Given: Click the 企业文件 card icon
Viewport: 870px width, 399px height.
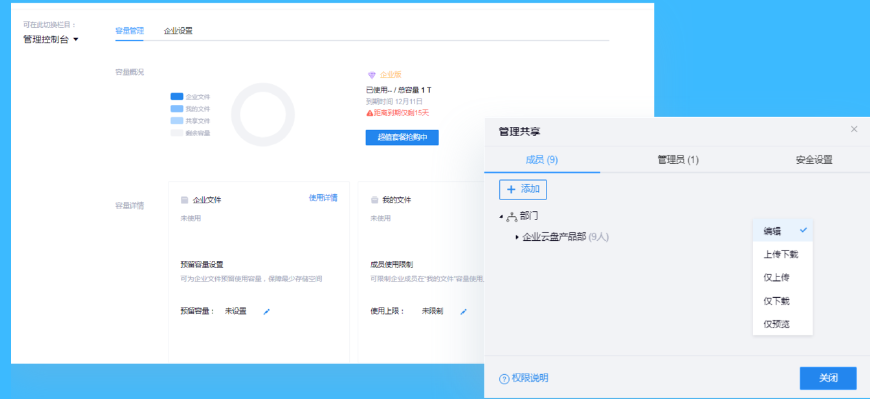Looking at the screenshot, I should (x=185, y=200).
